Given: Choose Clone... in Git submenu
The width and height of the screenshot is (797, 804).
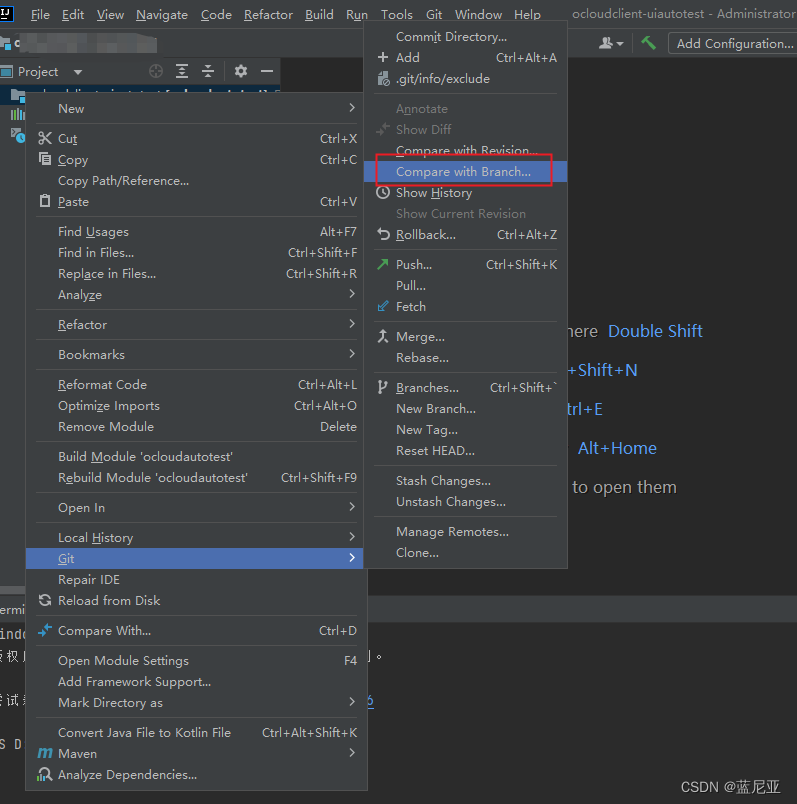Looking at the screenshot, I should coord(465,552).
